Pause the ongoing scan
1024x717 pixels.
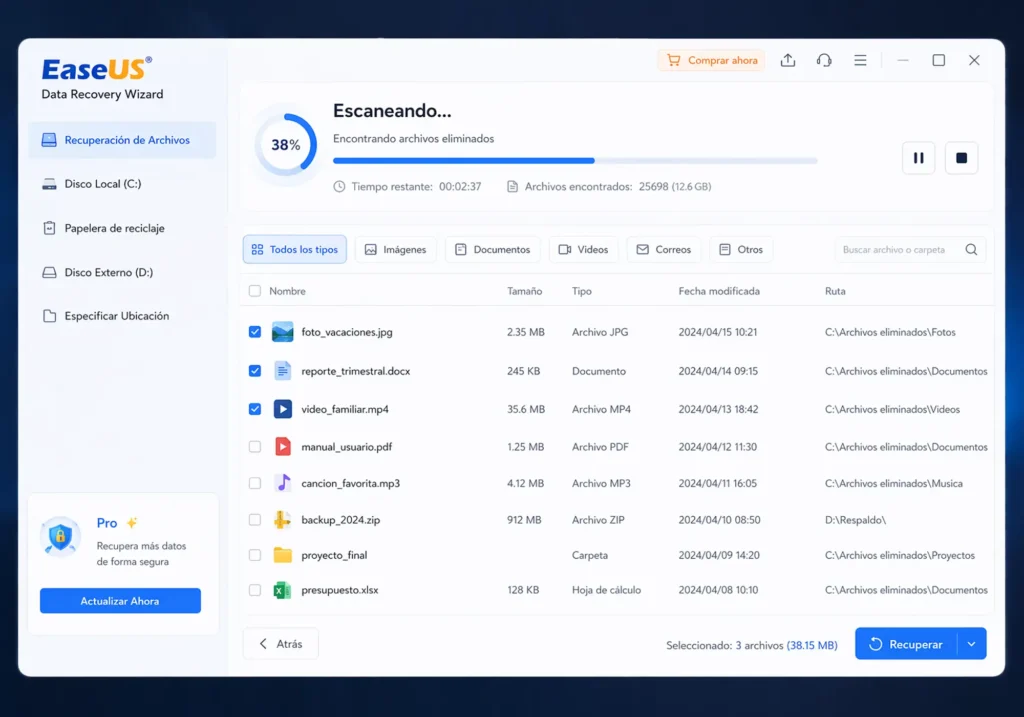pyautogui.click(x=918, y=157)
